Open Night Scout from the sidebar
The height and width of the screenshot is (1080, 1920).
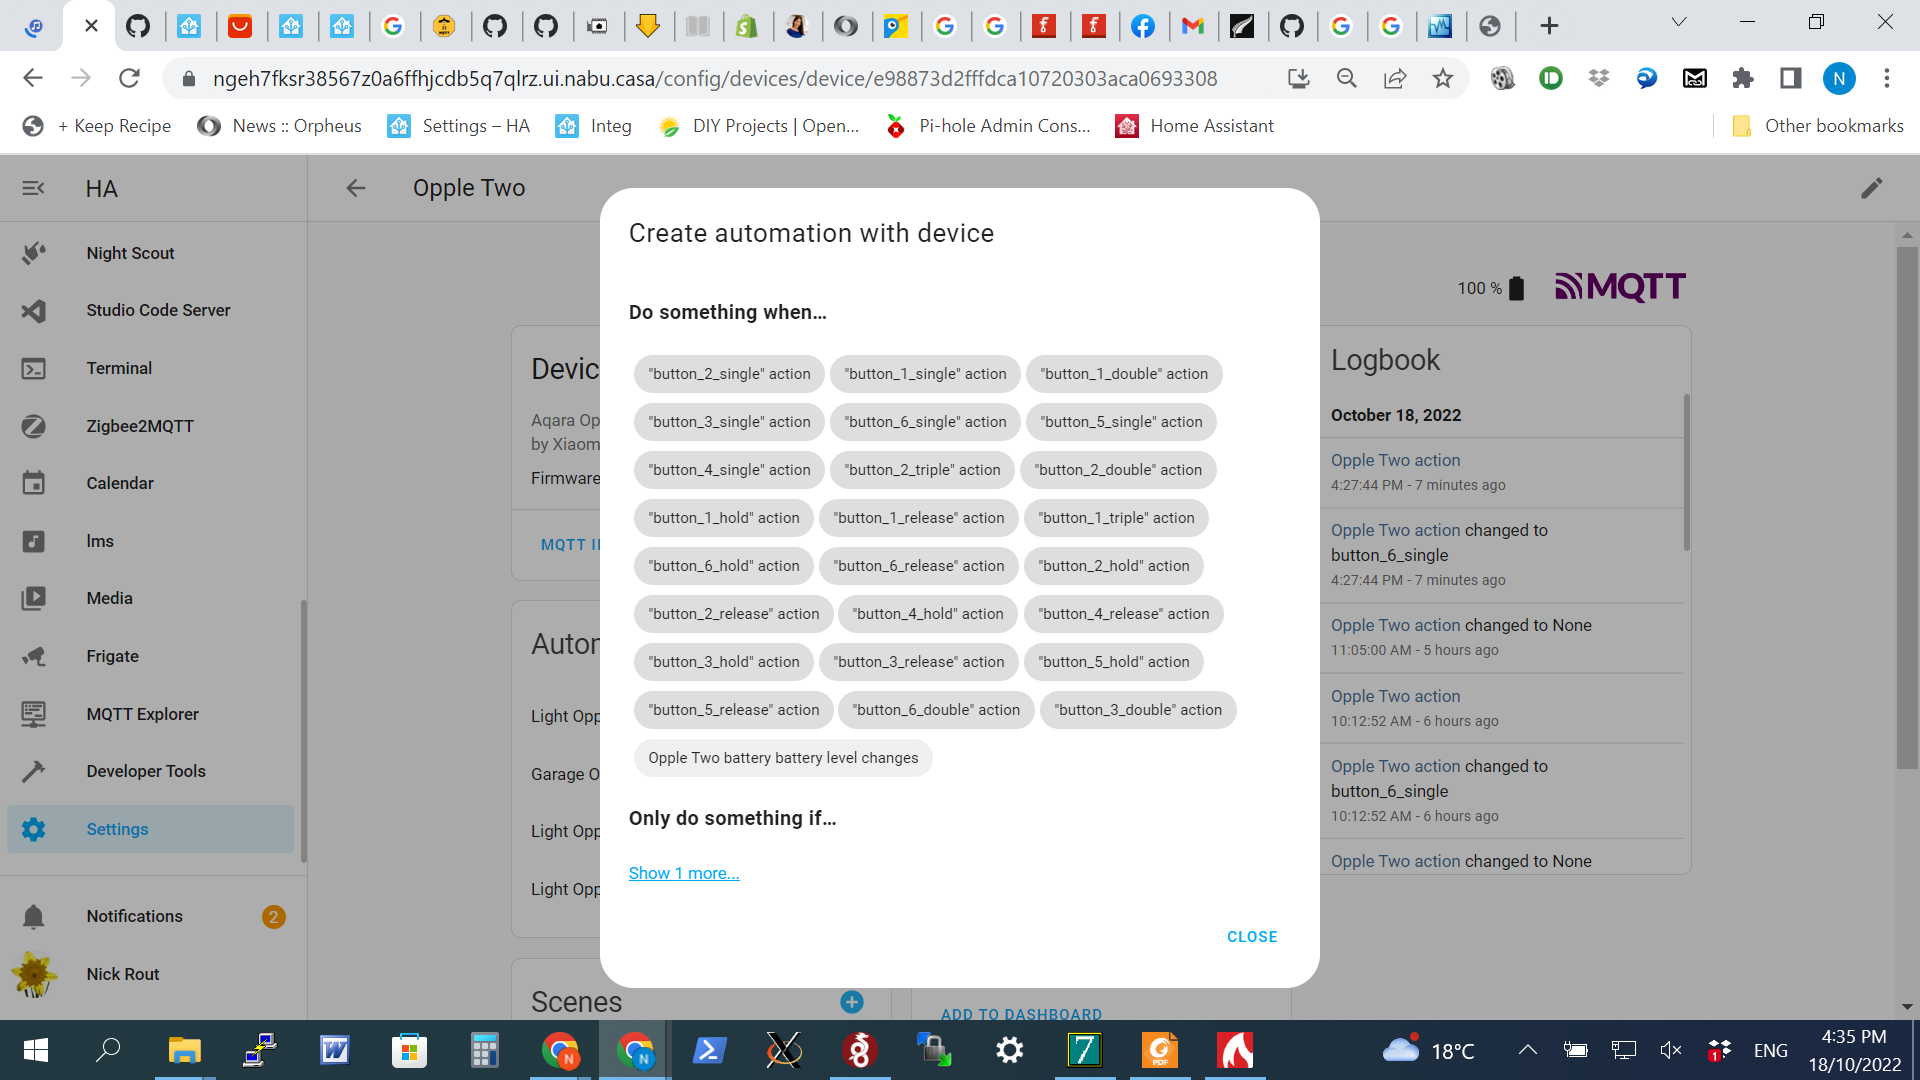pos(130,253)
